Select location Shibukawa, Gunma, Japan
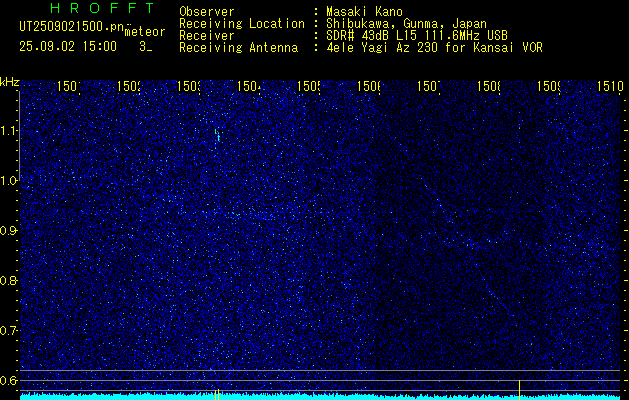Screen dimensions: 629x400 coord(406,24)
